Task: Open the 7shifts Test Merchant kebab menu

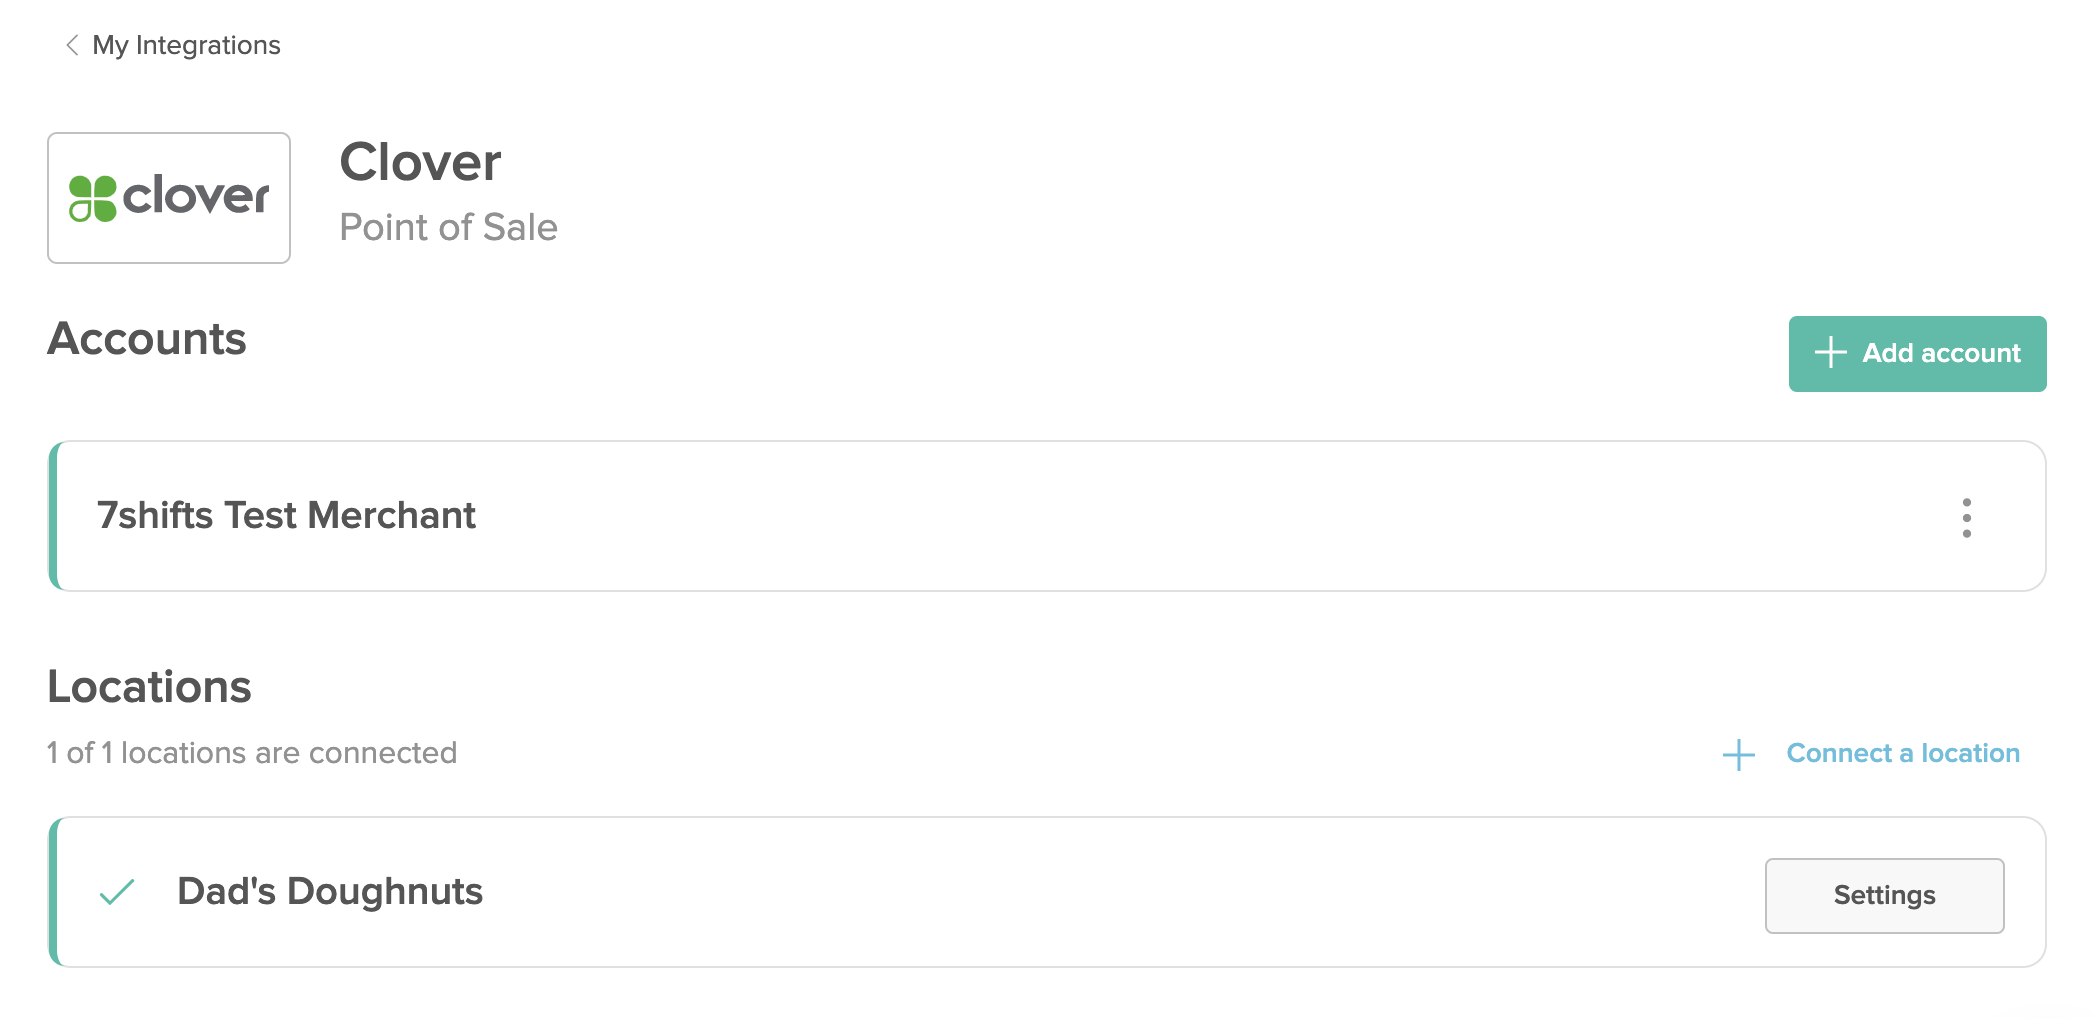Action: 1966,518
